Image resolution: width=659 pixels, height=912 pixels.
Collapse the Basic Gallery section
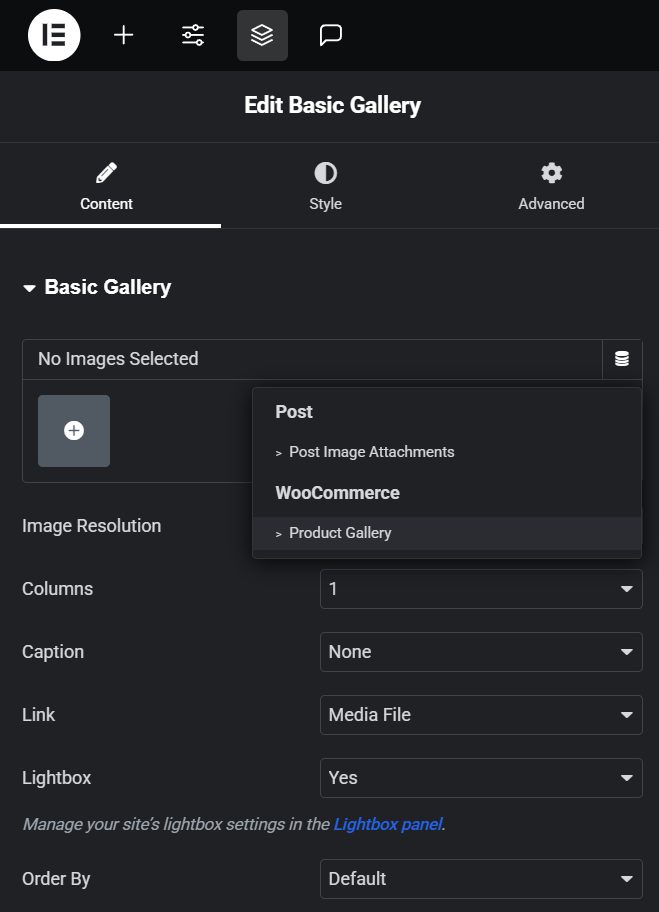(97, 287)
